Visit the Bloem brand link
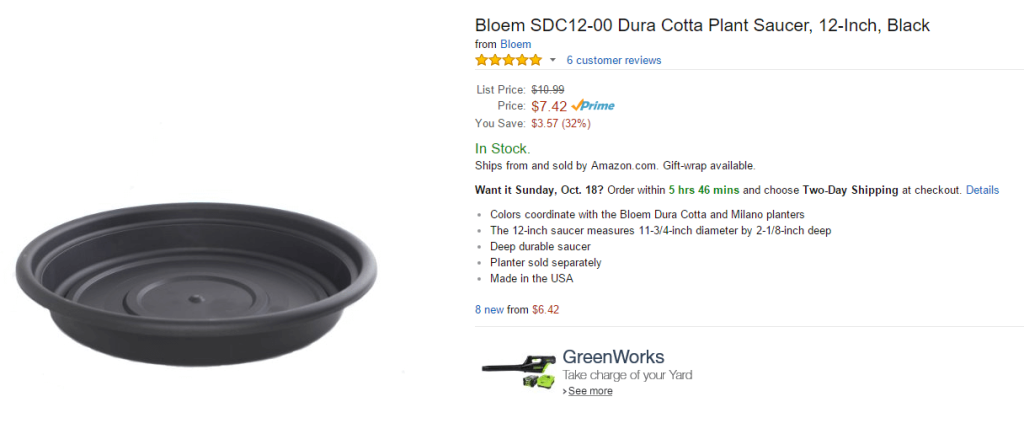The width and height of the screenshot is (1024, 434). 515,44
